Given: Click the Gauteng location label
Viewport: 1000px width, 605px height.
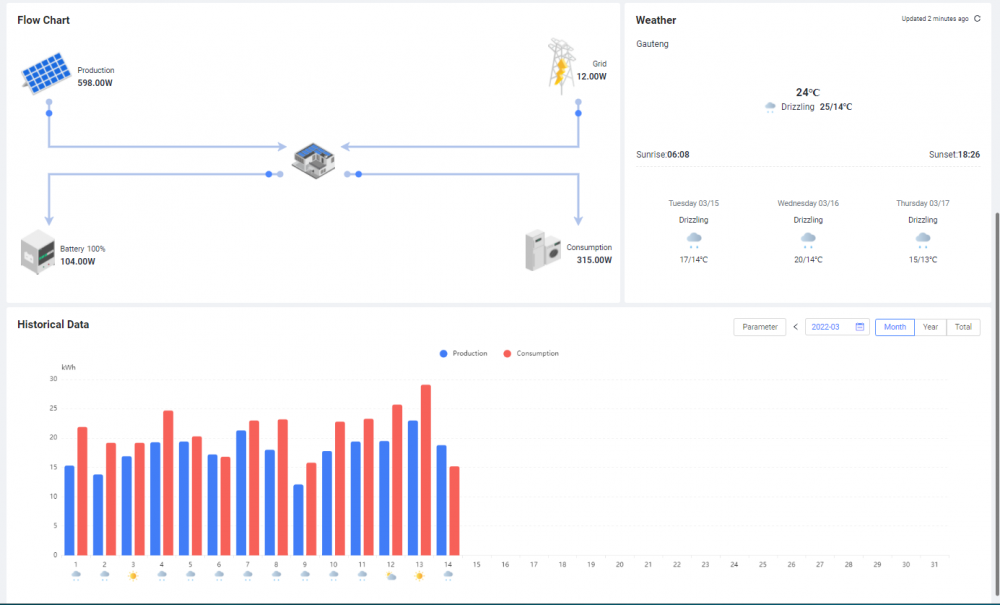Looking at the screenshot, I should coord(652,44).
